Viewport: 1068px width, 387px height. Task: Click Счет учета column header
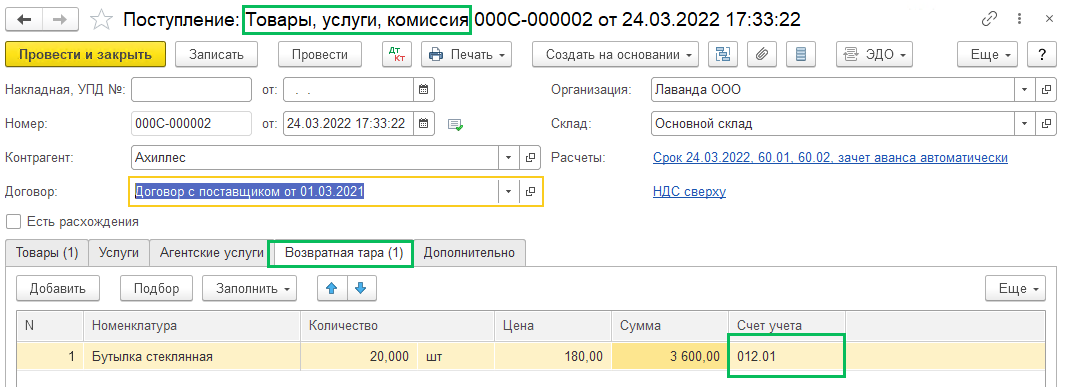[787, 326]
